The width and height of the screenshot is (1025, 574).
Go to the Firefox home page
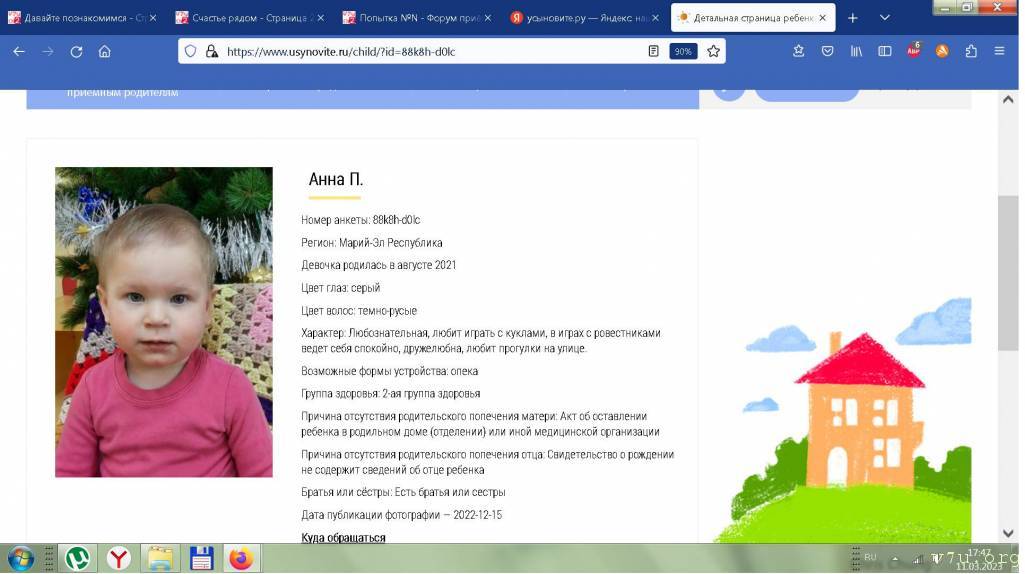pyautogui.click(x=105, y=51)
